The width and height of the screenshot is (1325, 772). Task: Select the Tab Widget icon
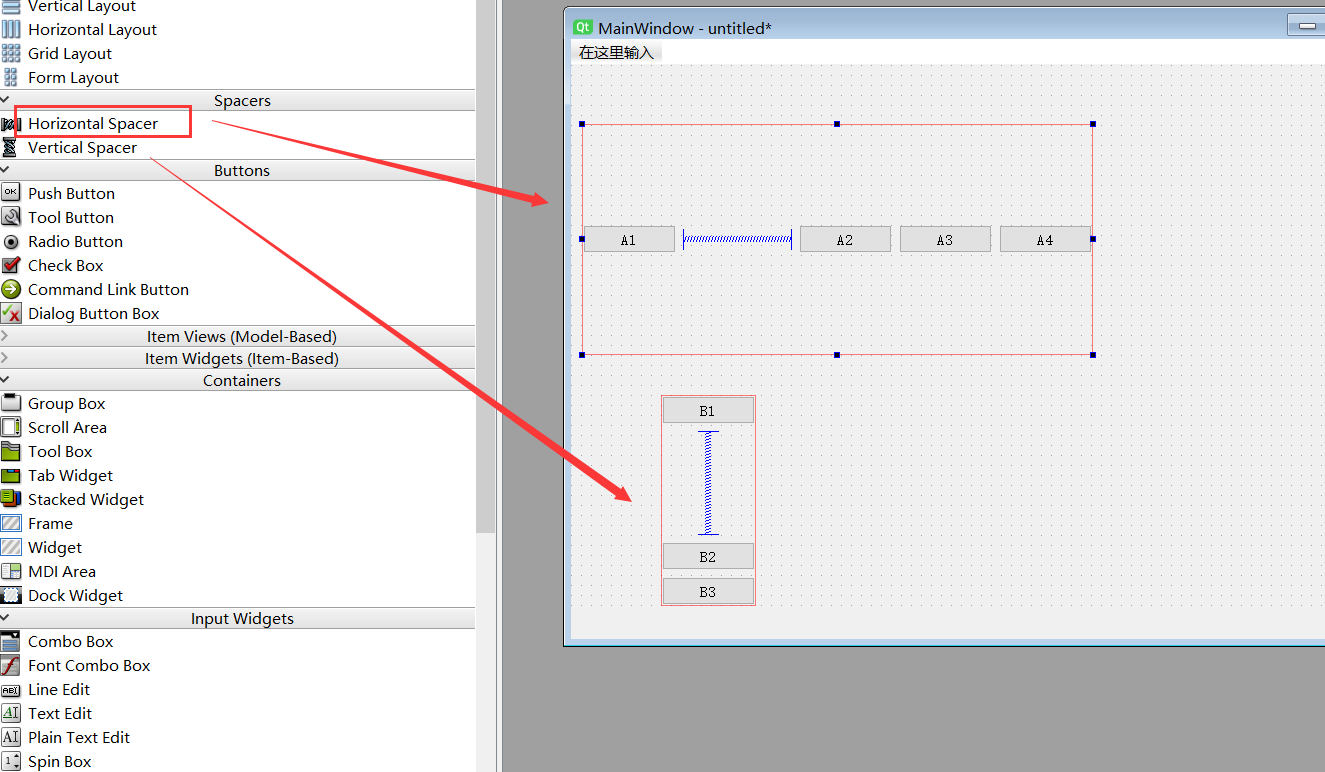(10, 475)
